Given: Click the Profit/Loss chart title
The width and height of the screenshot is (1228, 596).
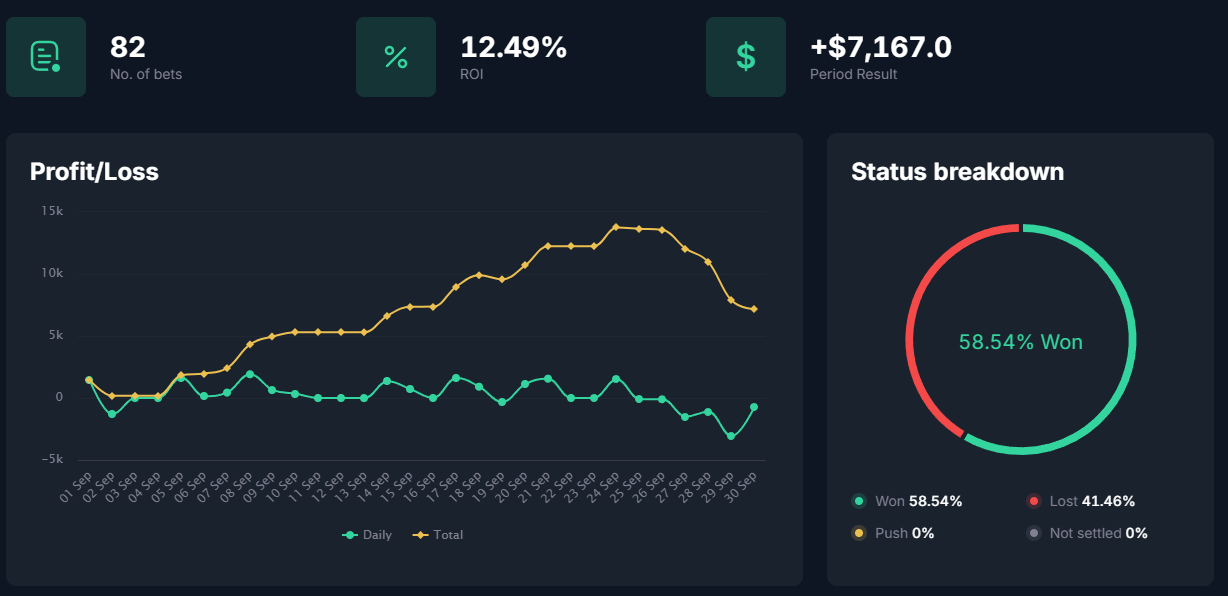Looking at the screenshot, I should pyautogui.click(x=94, y=172).
